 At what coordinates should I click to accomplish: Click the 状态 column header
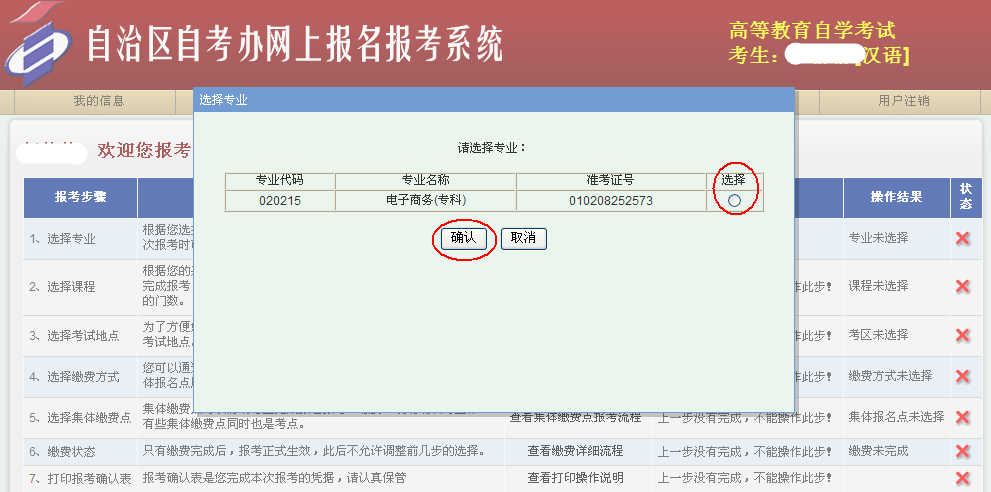tap(966, 197)
